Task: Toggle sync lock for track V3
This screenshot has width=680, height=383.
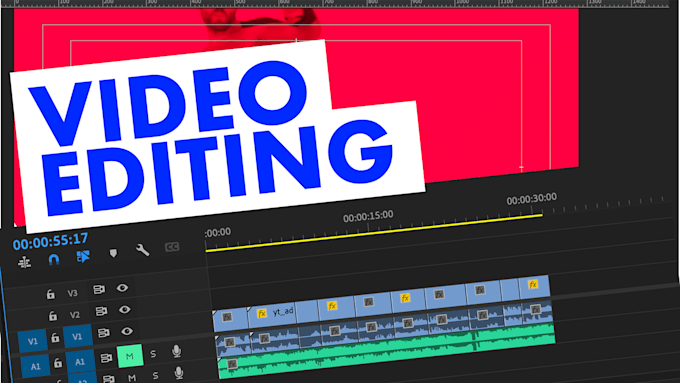Action: [x=99, y=289]
